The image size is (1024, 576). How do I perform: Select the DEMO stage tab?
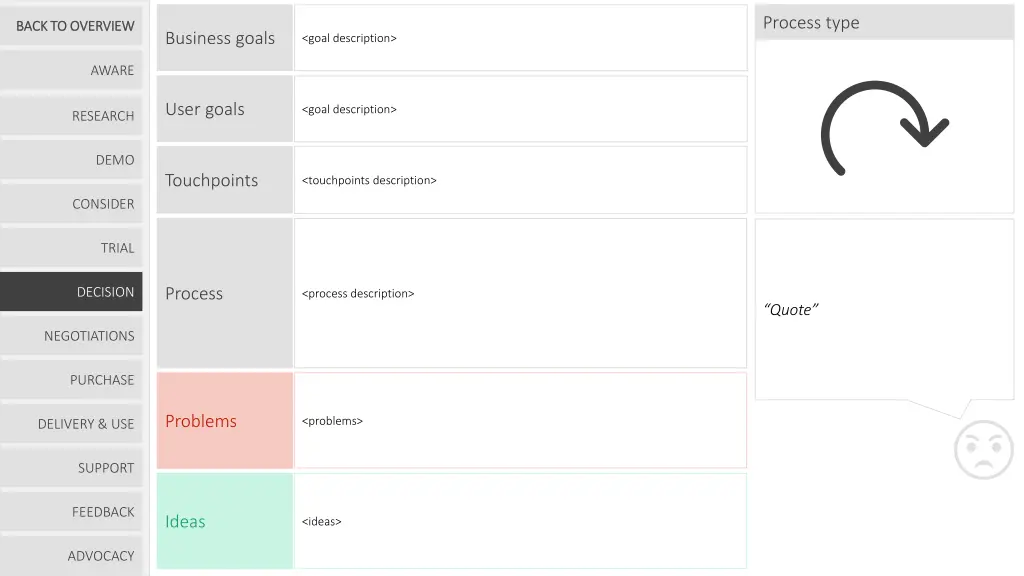click(x=71, y=160)
